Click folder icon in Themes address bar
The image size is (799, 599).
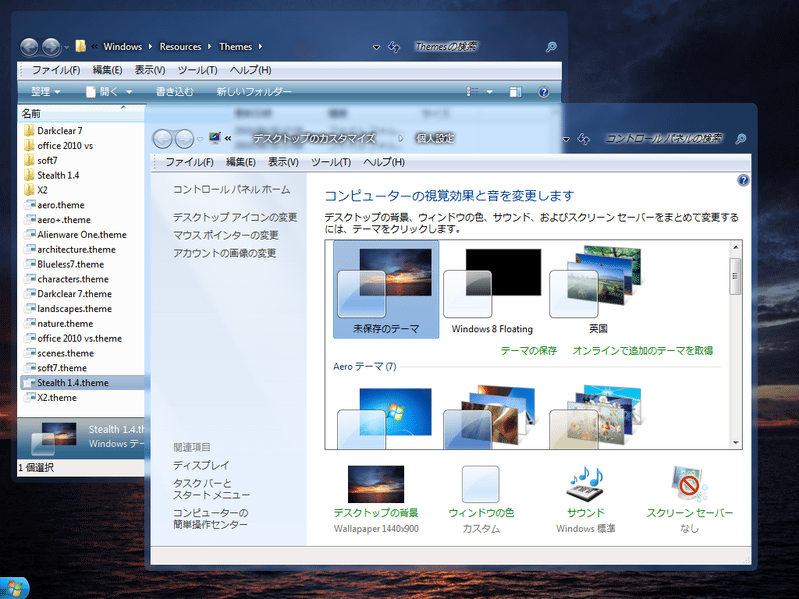(x=81, y=46)
